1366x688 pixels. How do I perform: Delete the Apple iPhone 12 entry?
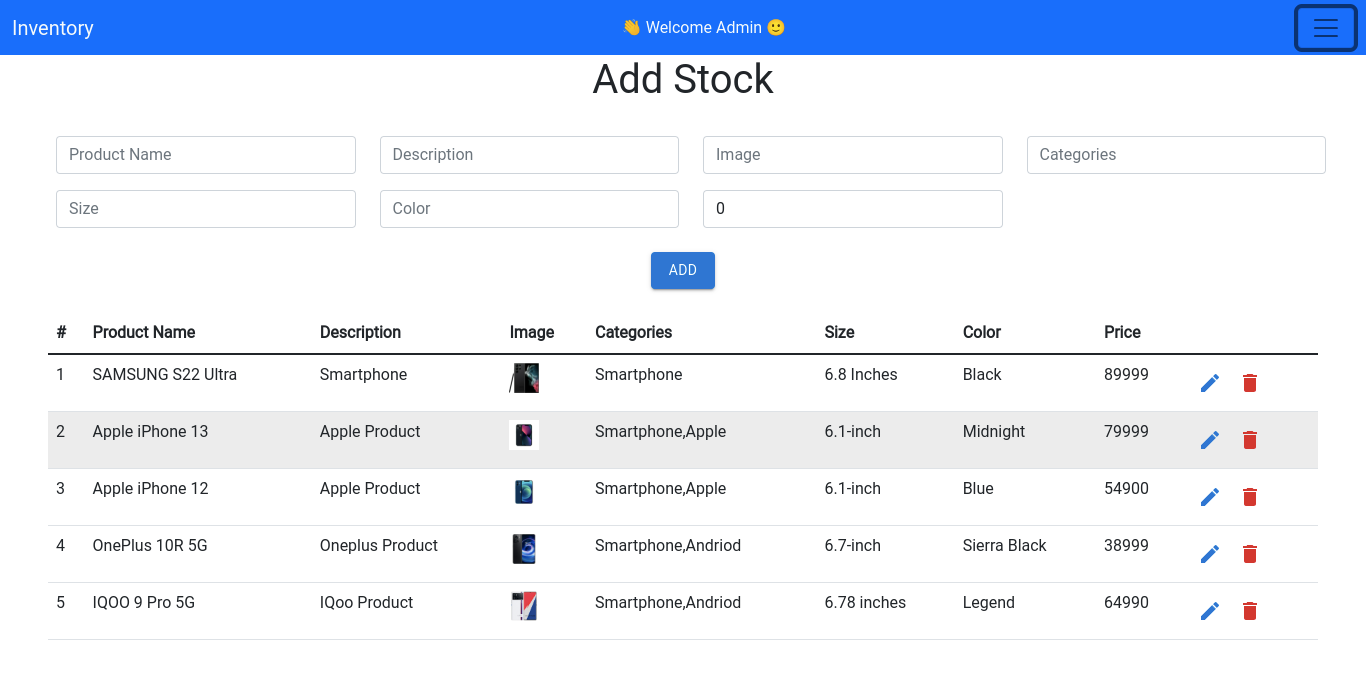point(1249,497)
